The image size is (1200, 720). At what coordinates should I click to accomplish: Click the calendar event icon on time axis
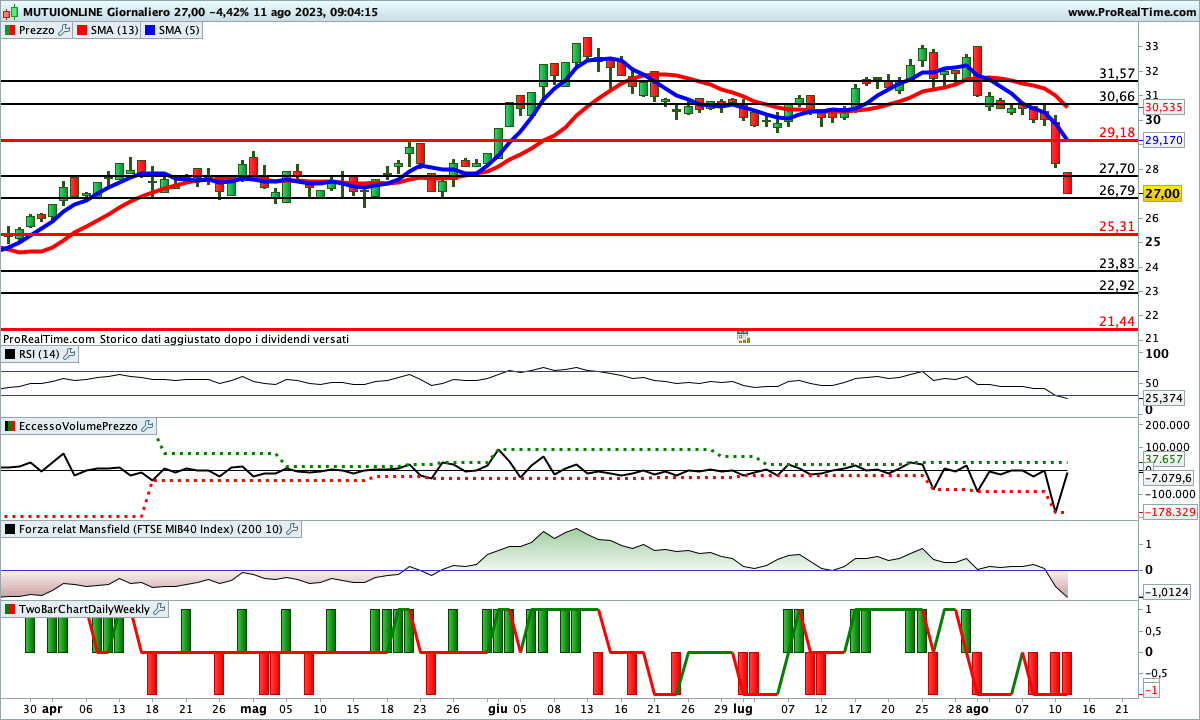tap(743, 337)
